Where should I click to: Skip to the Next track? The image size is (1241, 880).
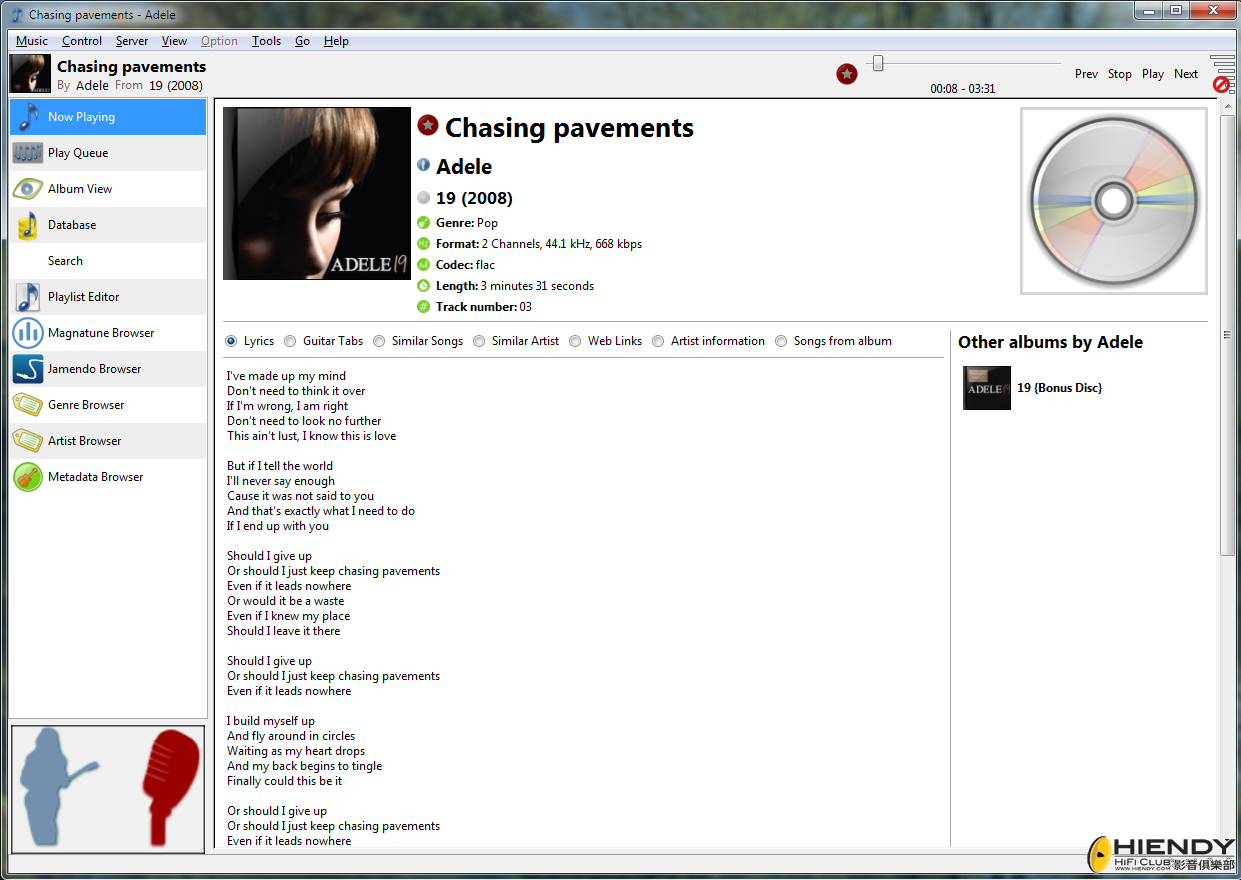point(1186,74)
